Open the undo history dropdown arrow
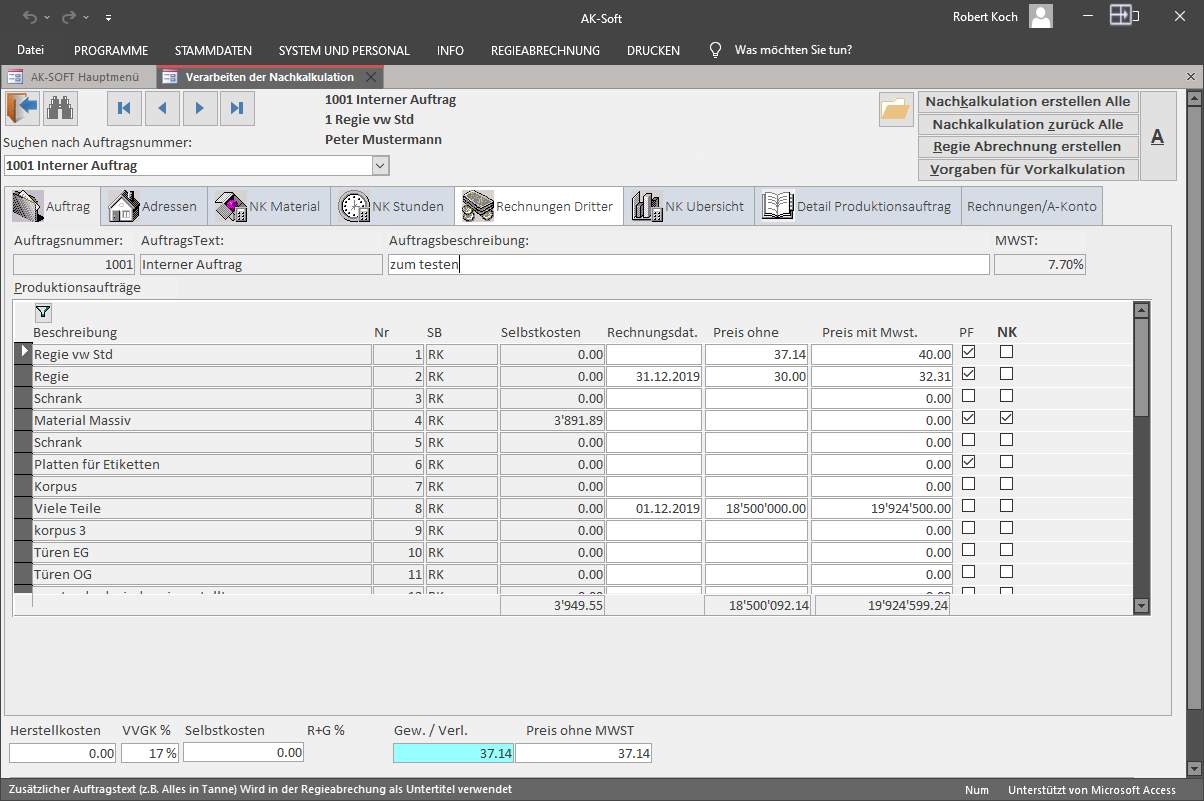Viewport: 1204px width, 801px height. pos(46,18)
